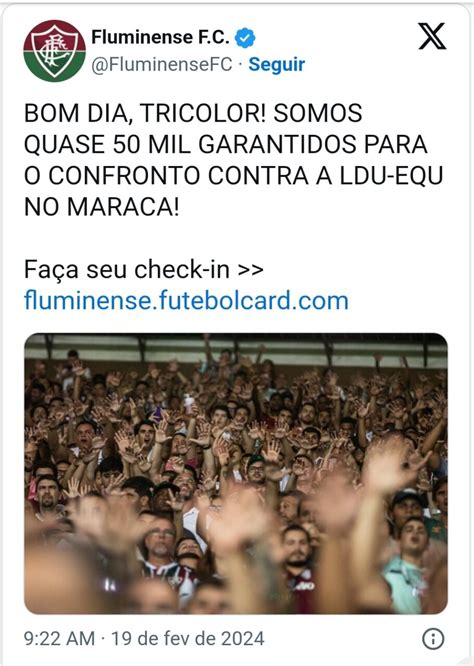Image resolution: width=474 pixels, height=666 pixels.
Task: Follow the account via Seguir
Action: point(276,65)
